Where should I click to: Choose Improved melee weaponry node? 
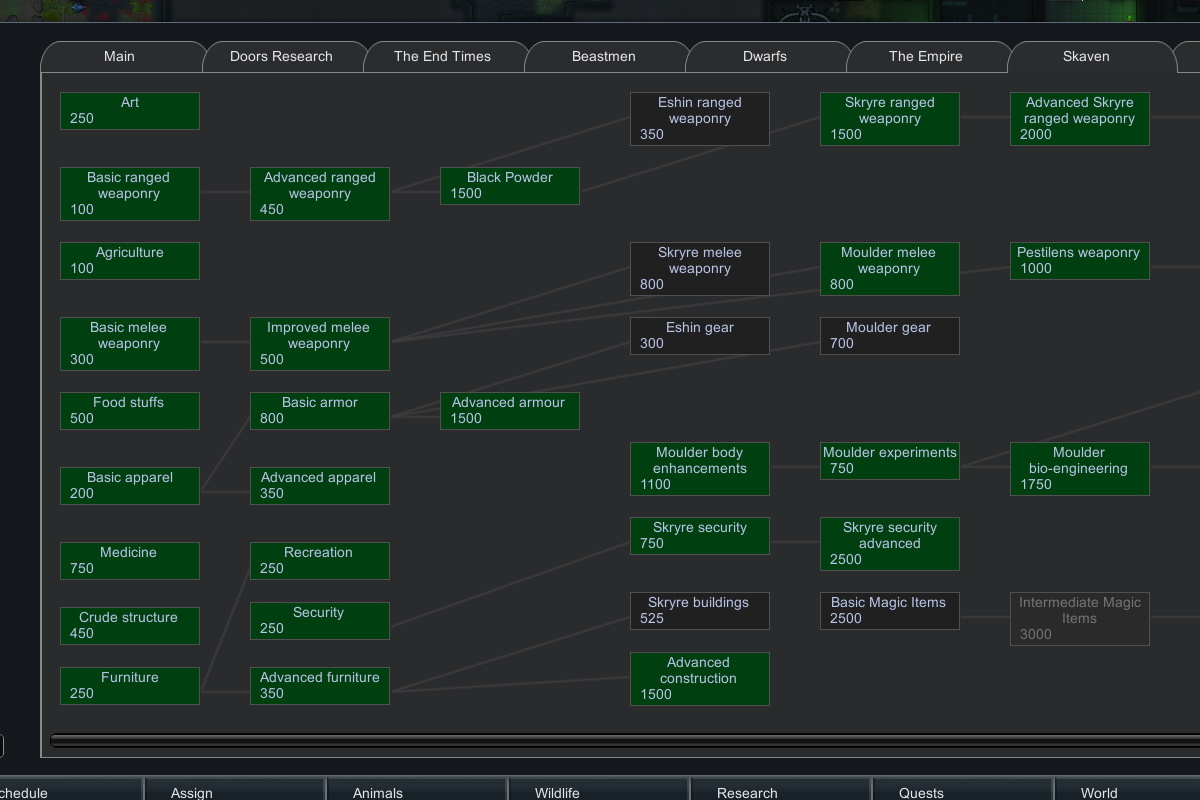point(320,344)
